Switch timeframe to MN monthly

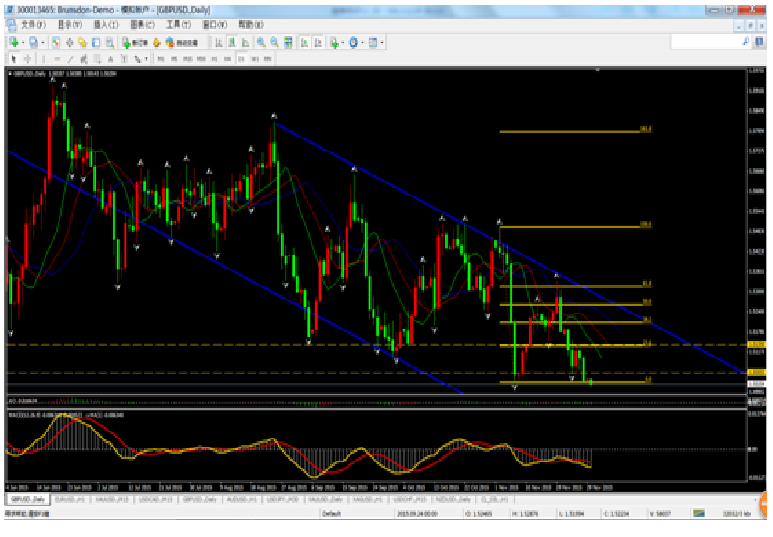pyautogui.click(x=267, y=59)
